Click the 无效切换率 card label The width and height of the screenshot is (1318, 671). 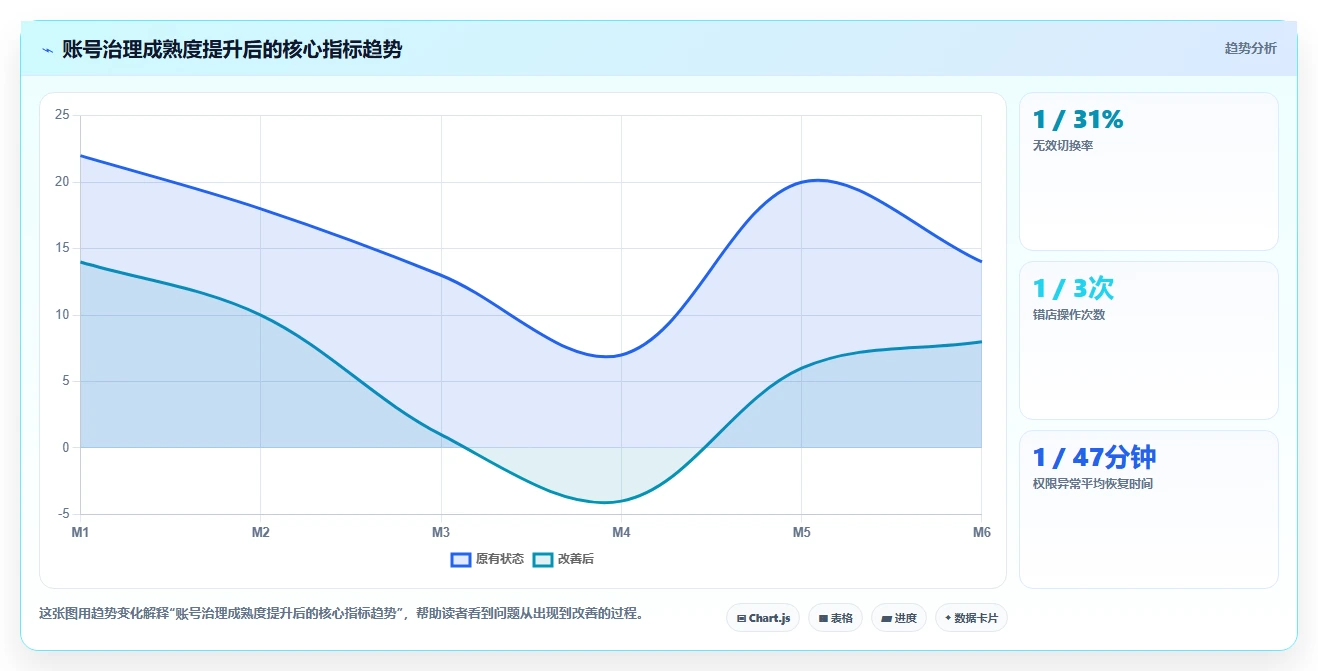click(1063, 146)
